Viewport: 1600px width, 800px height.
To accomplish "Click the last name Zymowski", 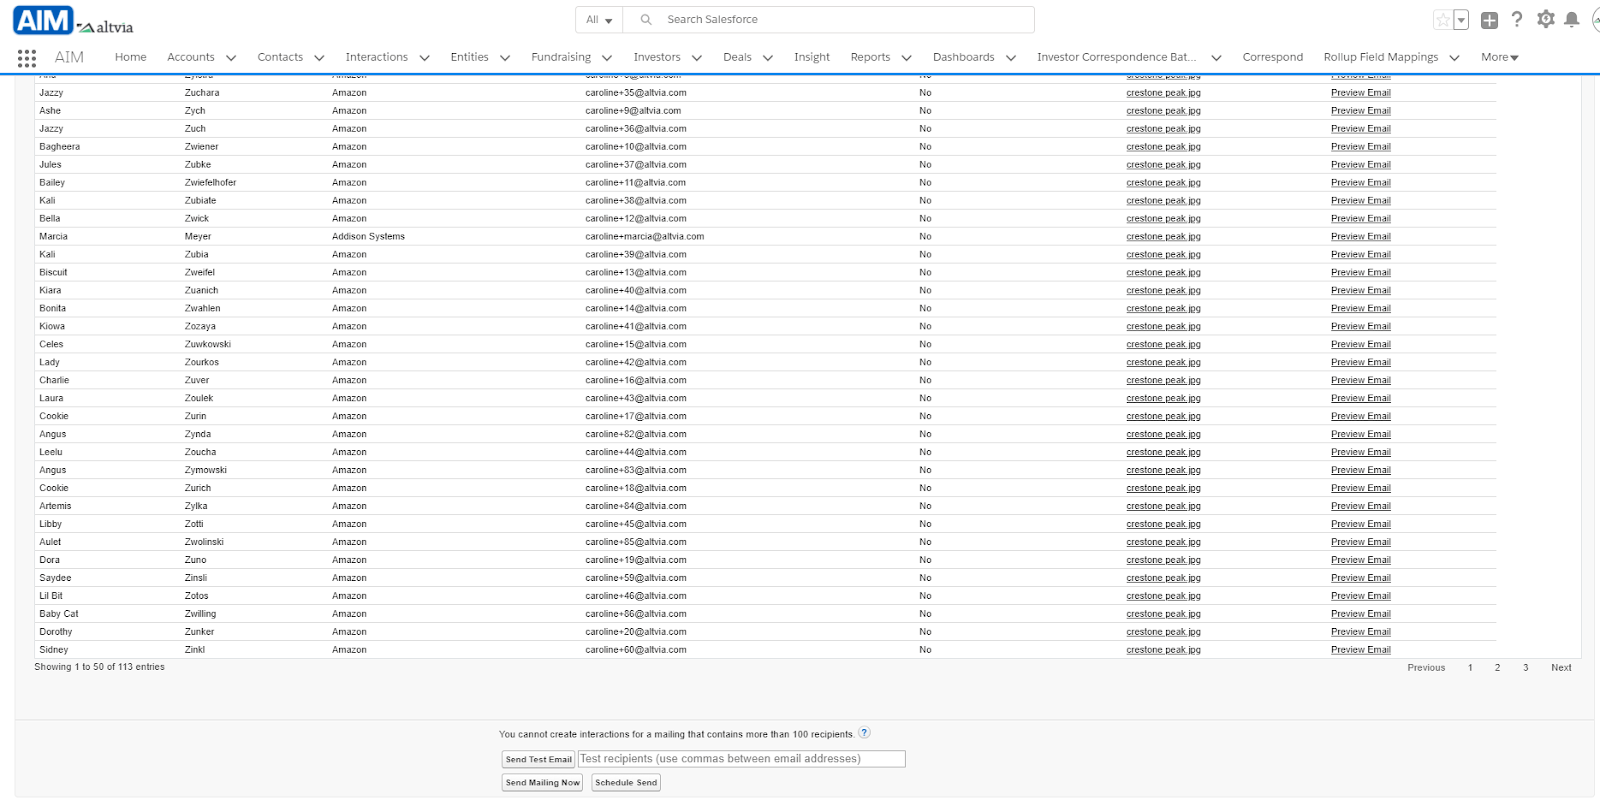I will [x=206, y=469].
